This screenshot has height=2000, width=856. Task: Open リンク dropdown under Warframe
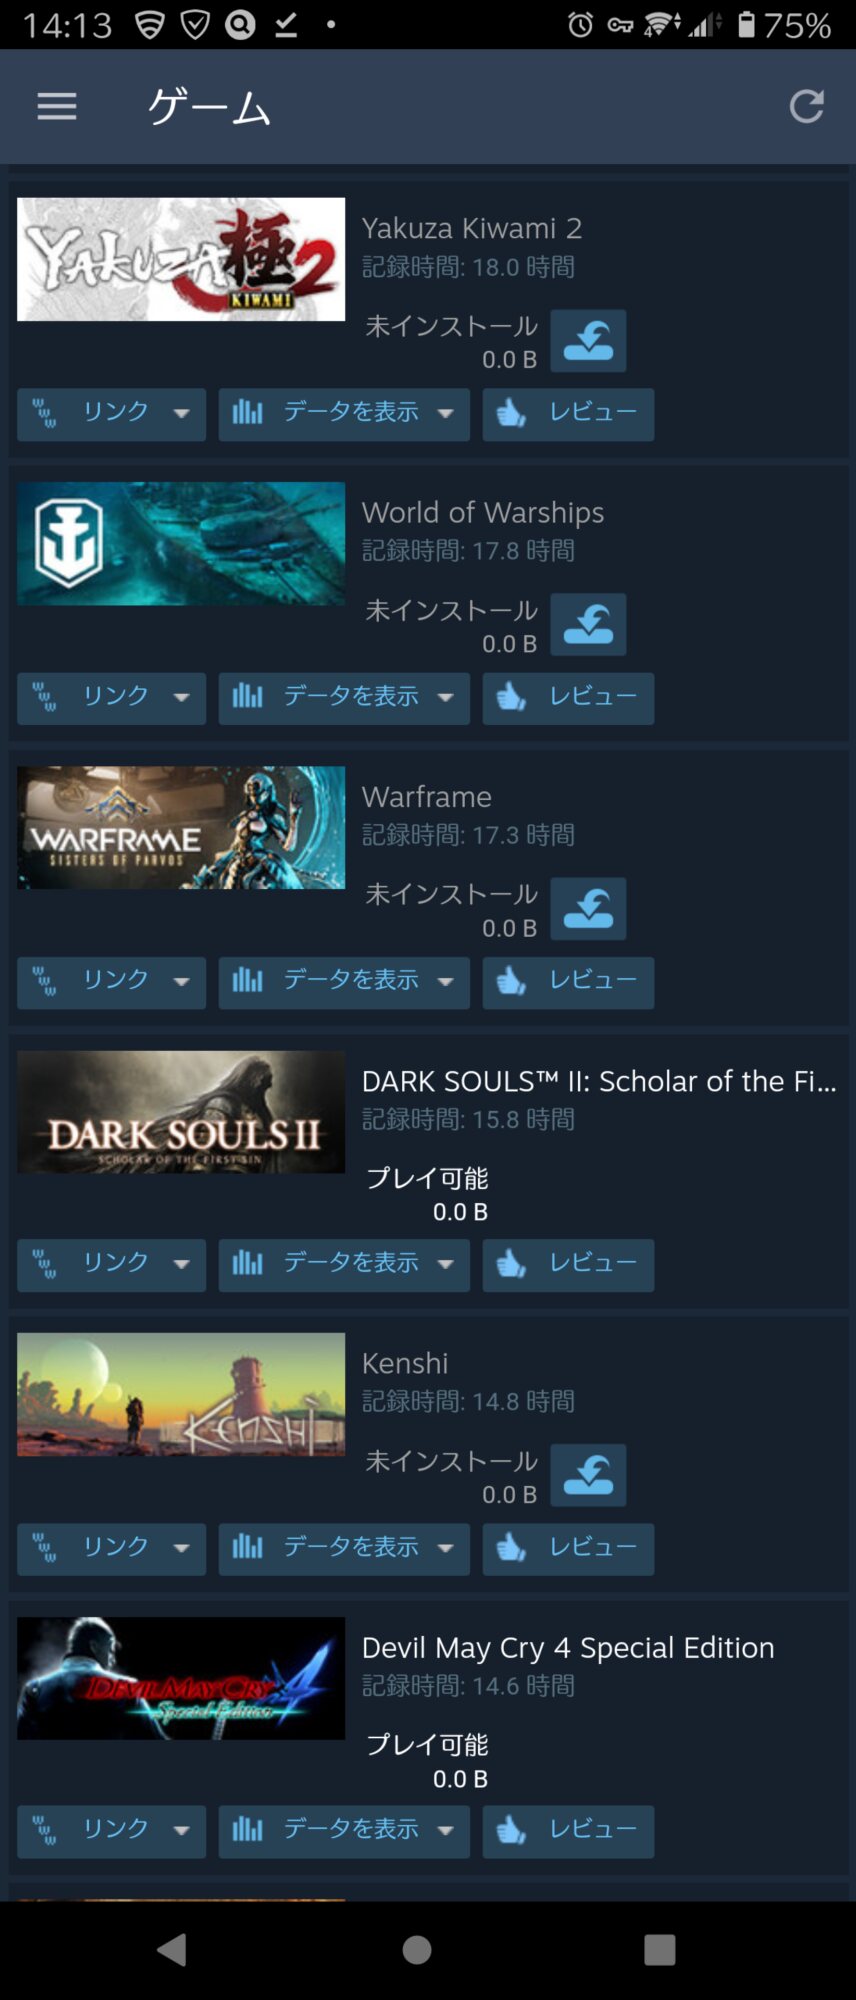point(111,982)
